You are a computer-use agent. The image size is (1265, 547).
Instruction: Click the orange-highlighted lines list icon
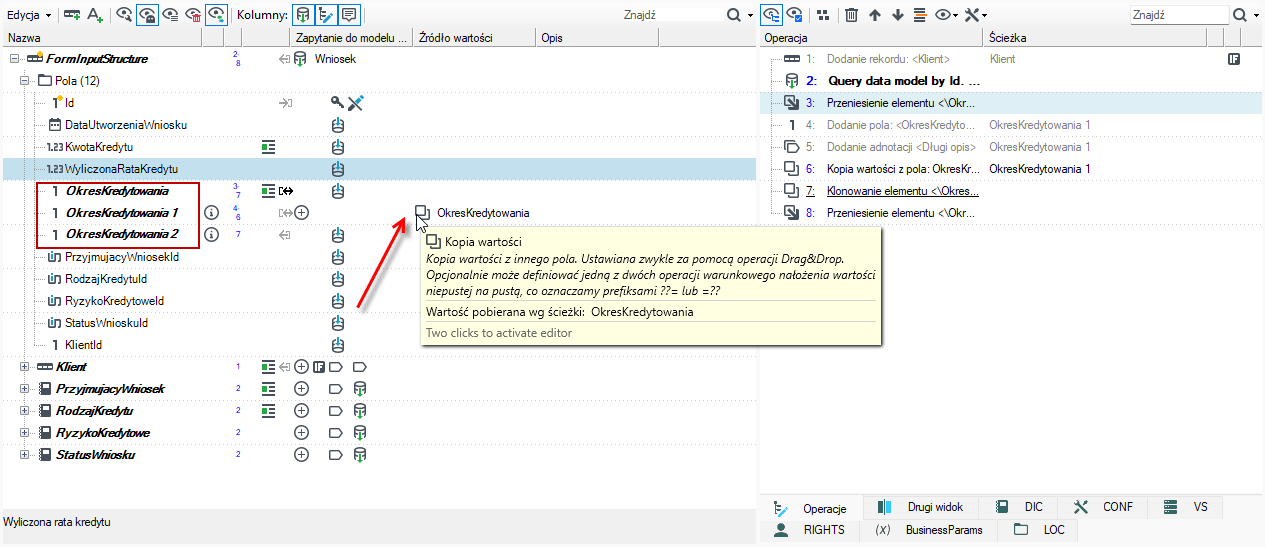920,15
